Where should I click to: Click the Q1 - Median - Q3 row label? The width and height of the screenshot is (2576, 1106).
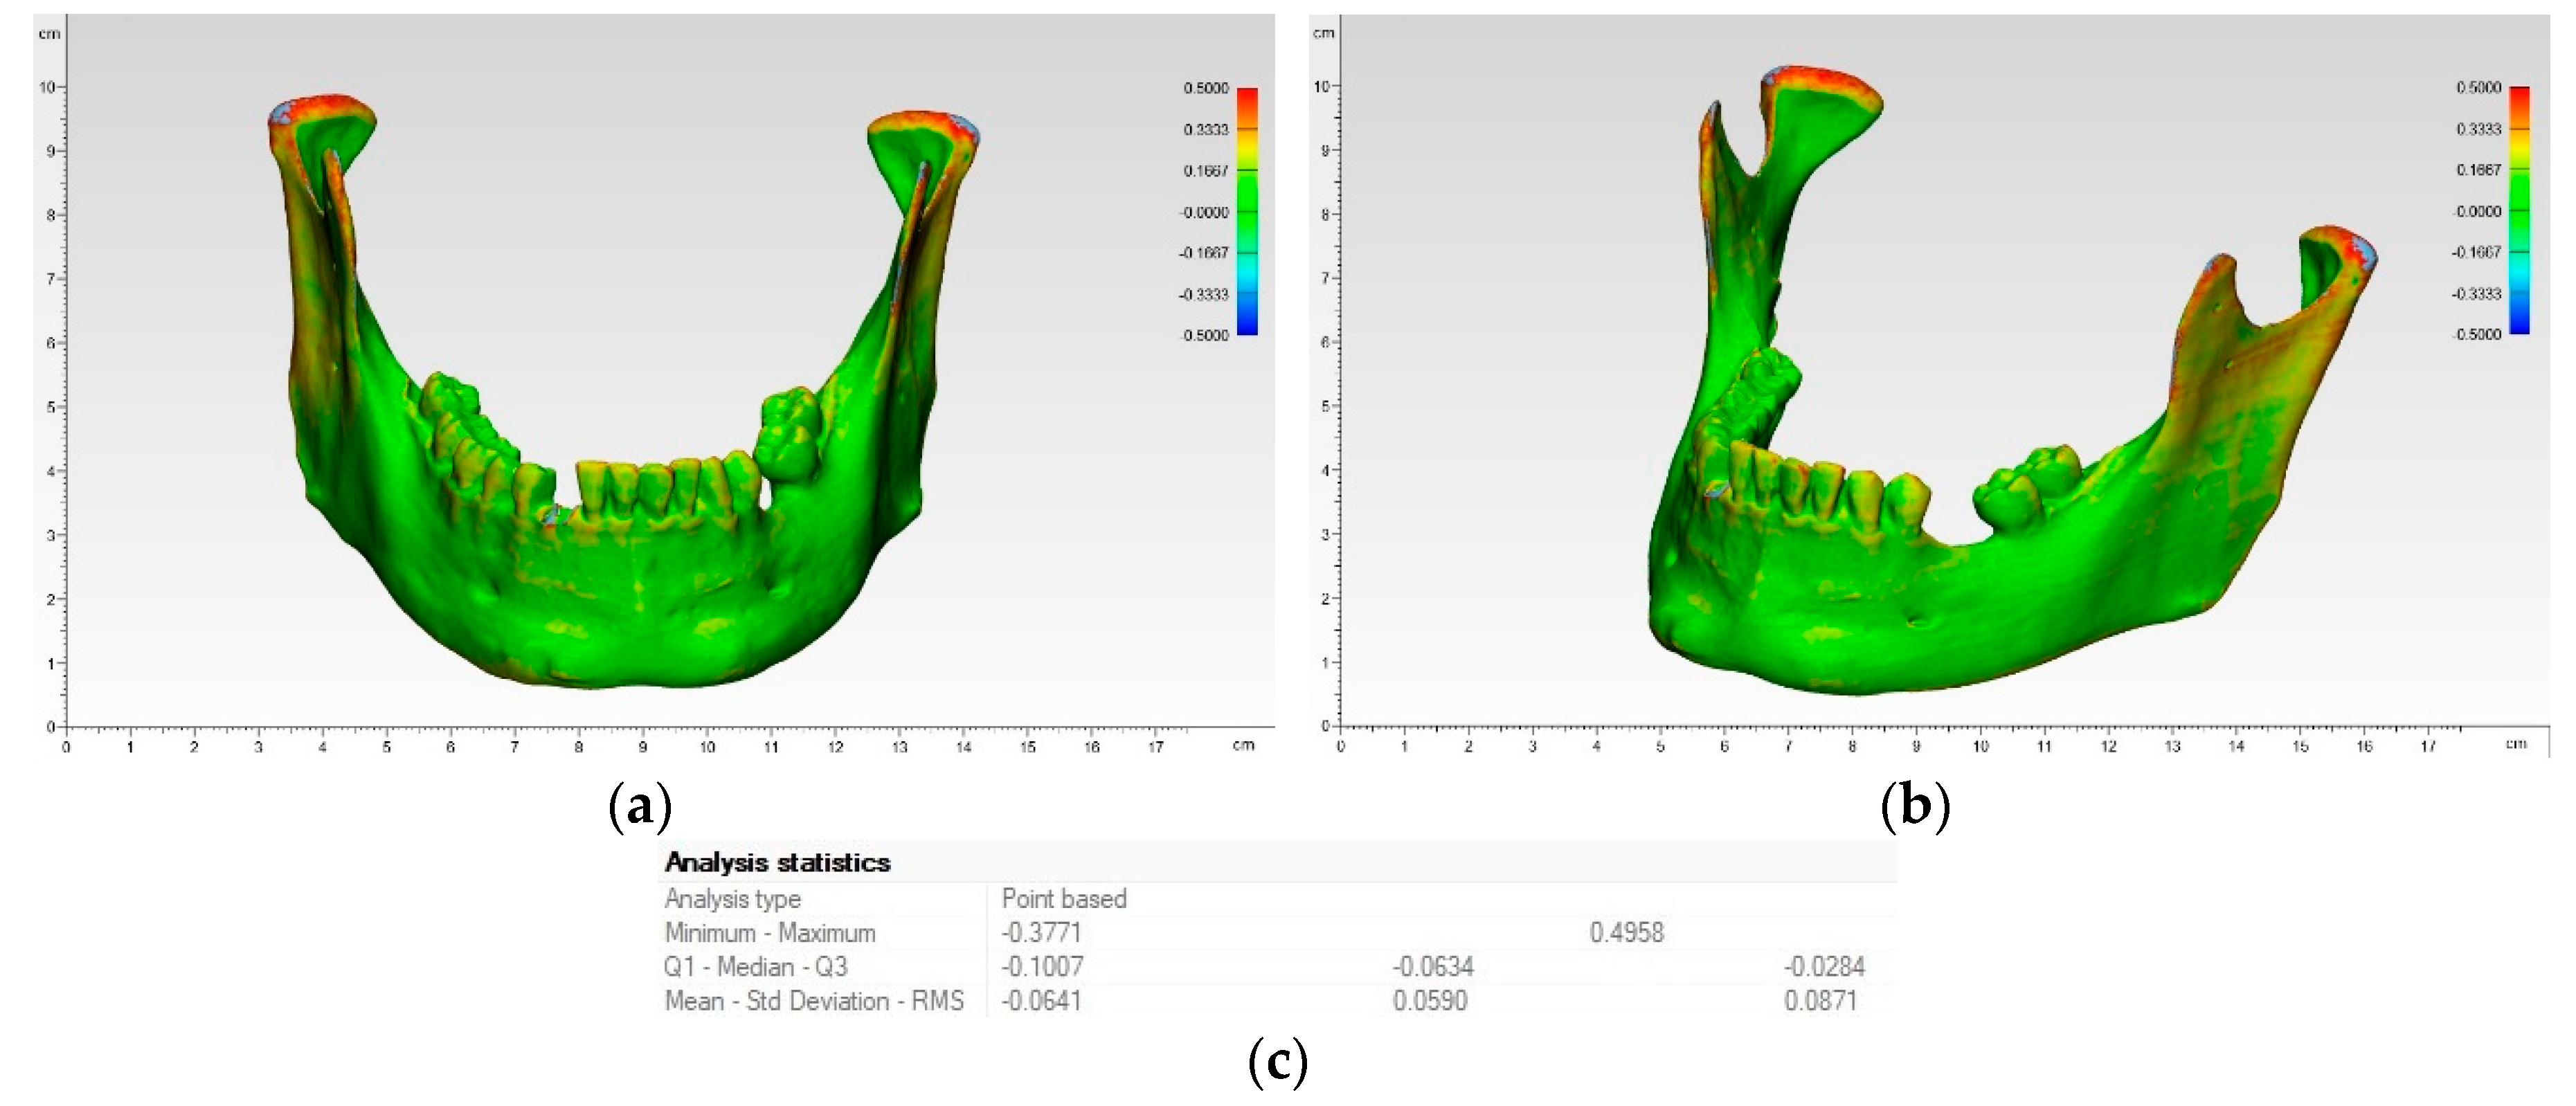(x=755, y=967)
